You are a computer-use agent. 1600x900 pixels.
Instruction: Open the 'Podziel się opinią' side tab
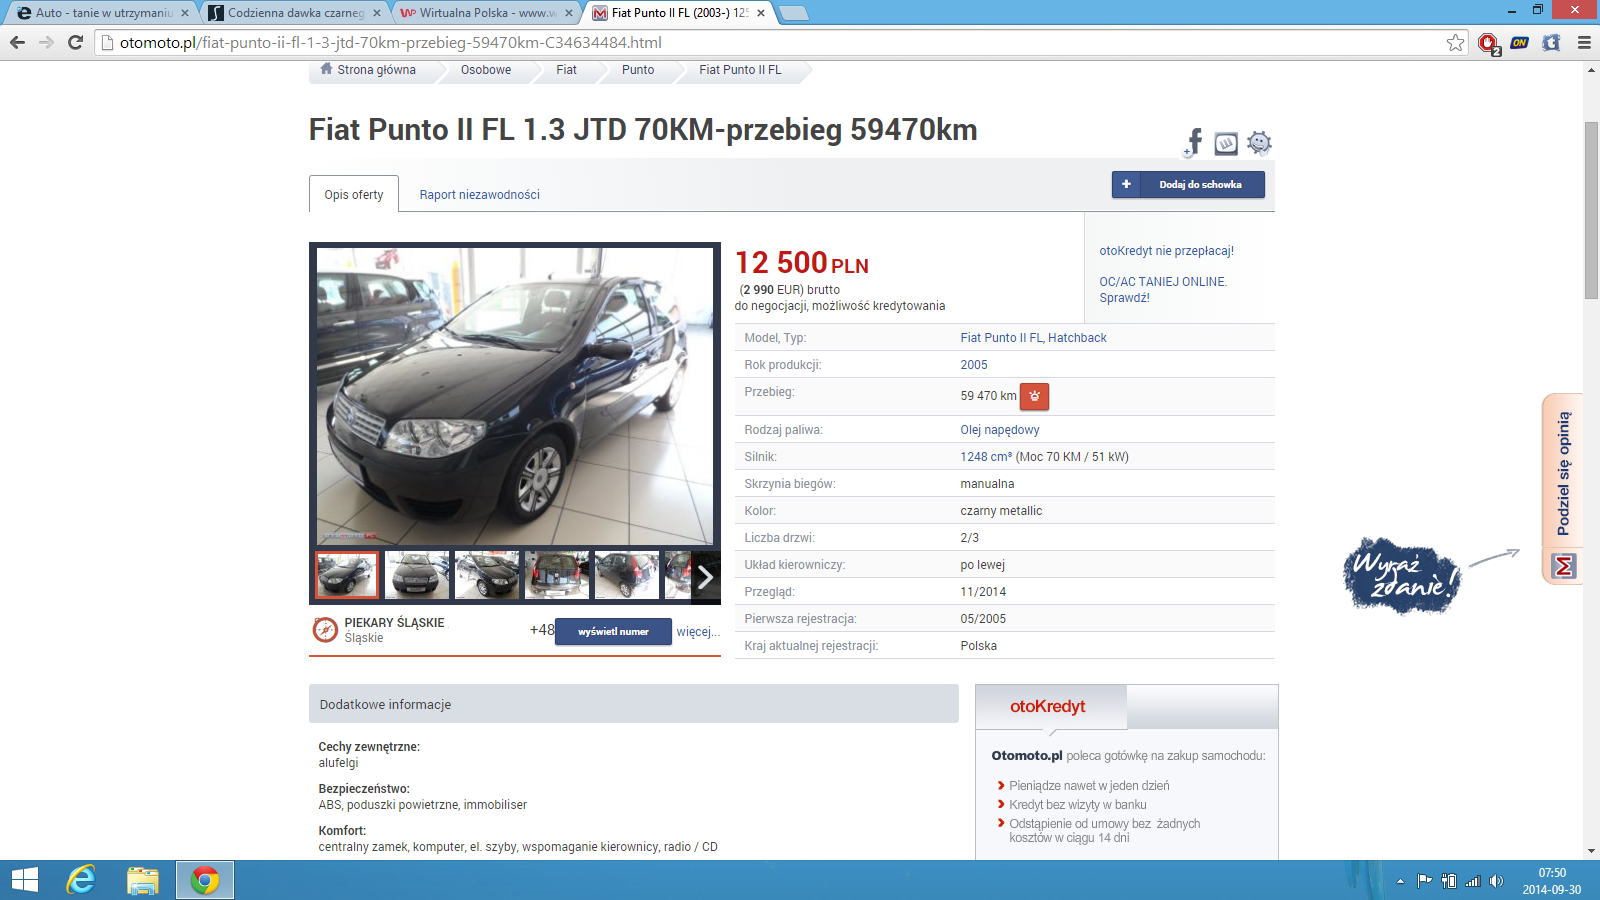(x=1564, y=474)
